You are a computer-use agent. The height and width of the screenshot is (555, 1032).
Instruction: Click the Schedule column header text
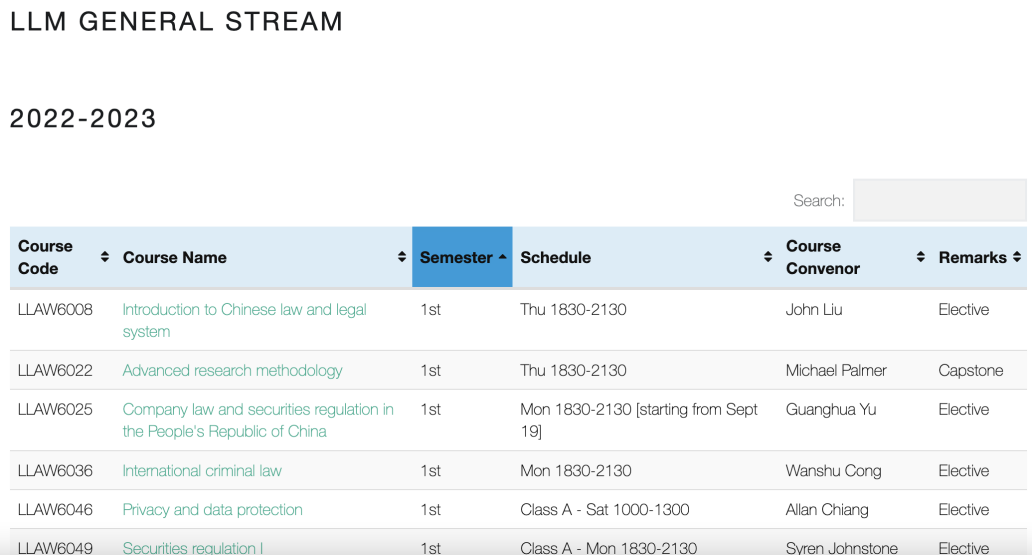[555, 257]
